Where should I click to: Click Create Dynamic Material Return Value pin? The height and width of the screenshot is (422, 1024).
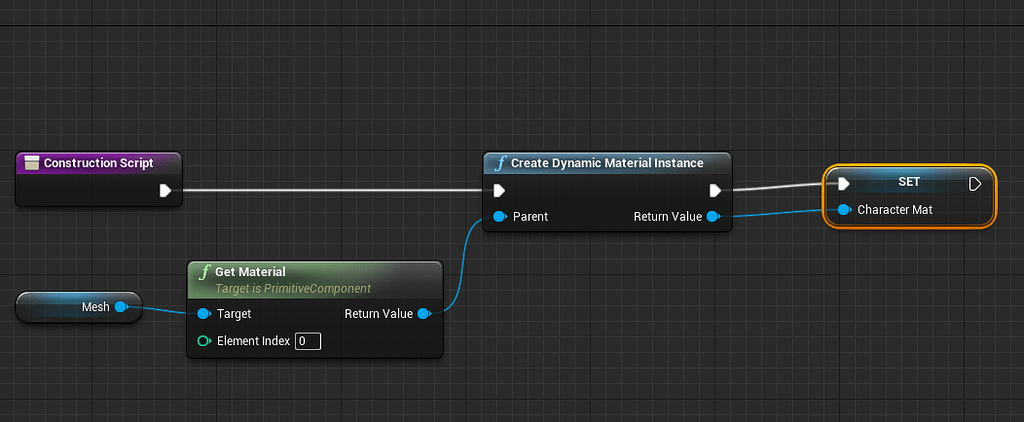[712, 216]
